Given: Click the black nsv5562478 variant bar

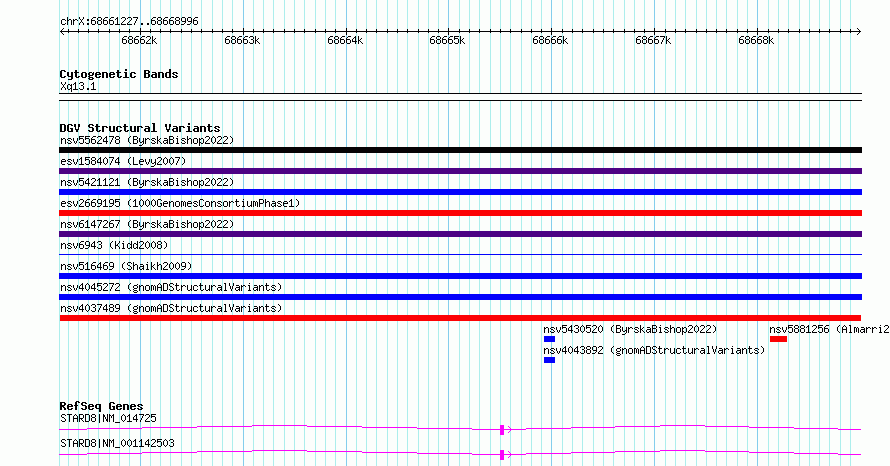Looking at the screenshot, I should (460, 150).
